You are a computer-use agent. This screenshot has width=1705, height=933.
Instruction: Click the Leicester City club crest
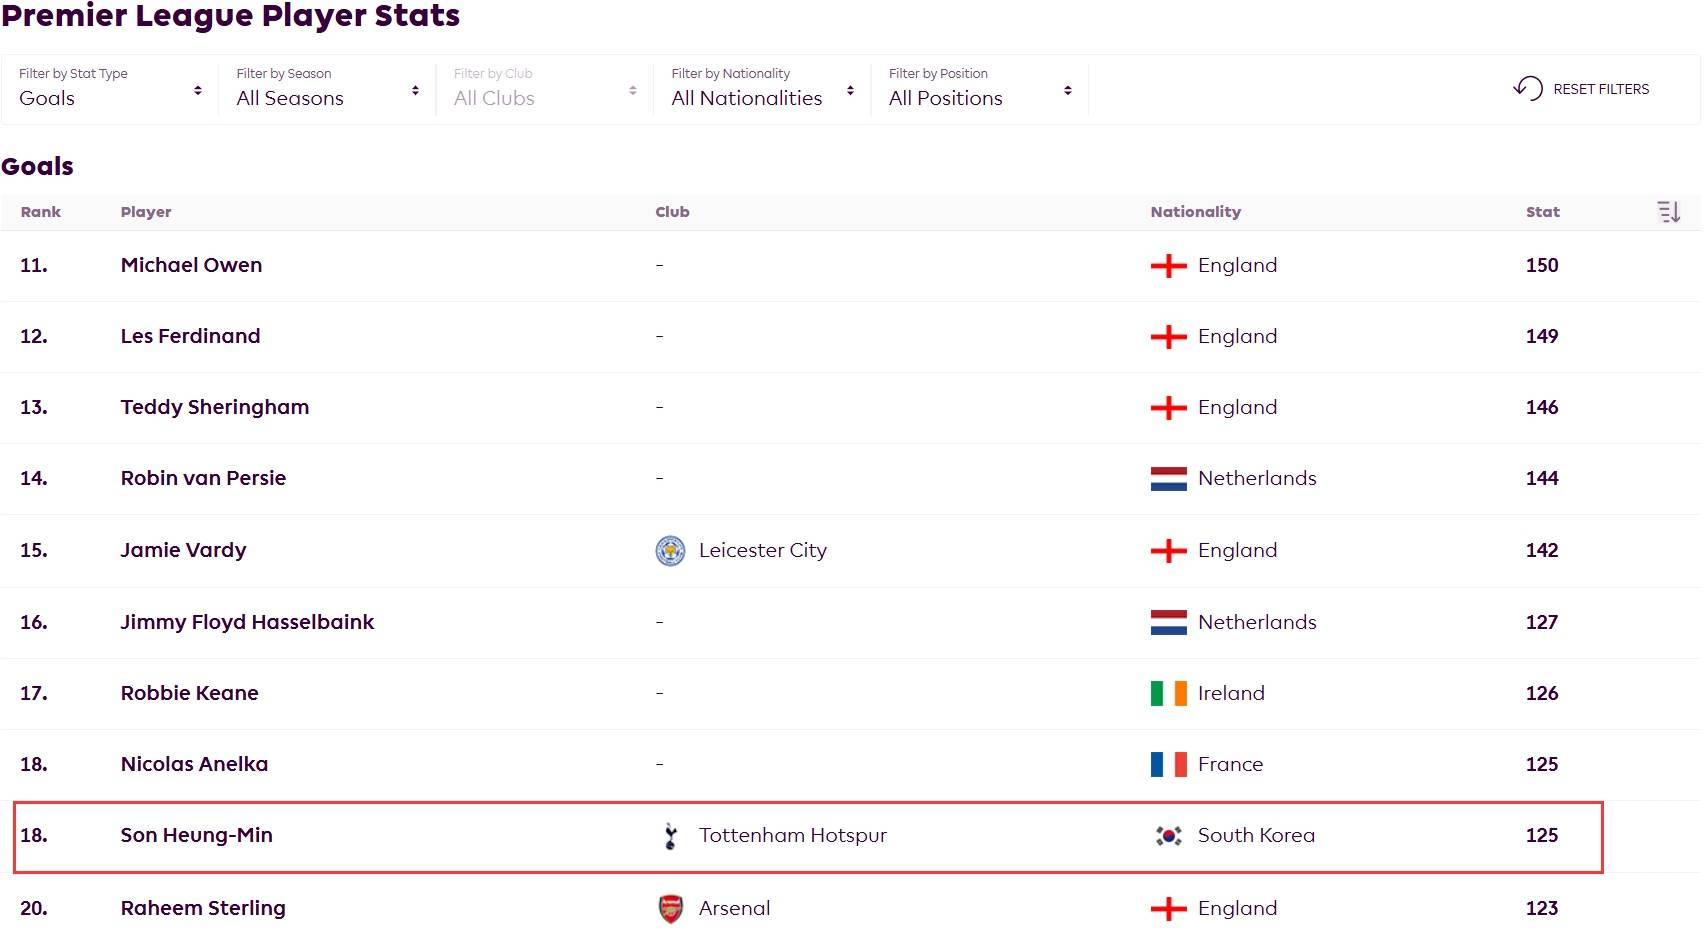[x=670, y=551]
